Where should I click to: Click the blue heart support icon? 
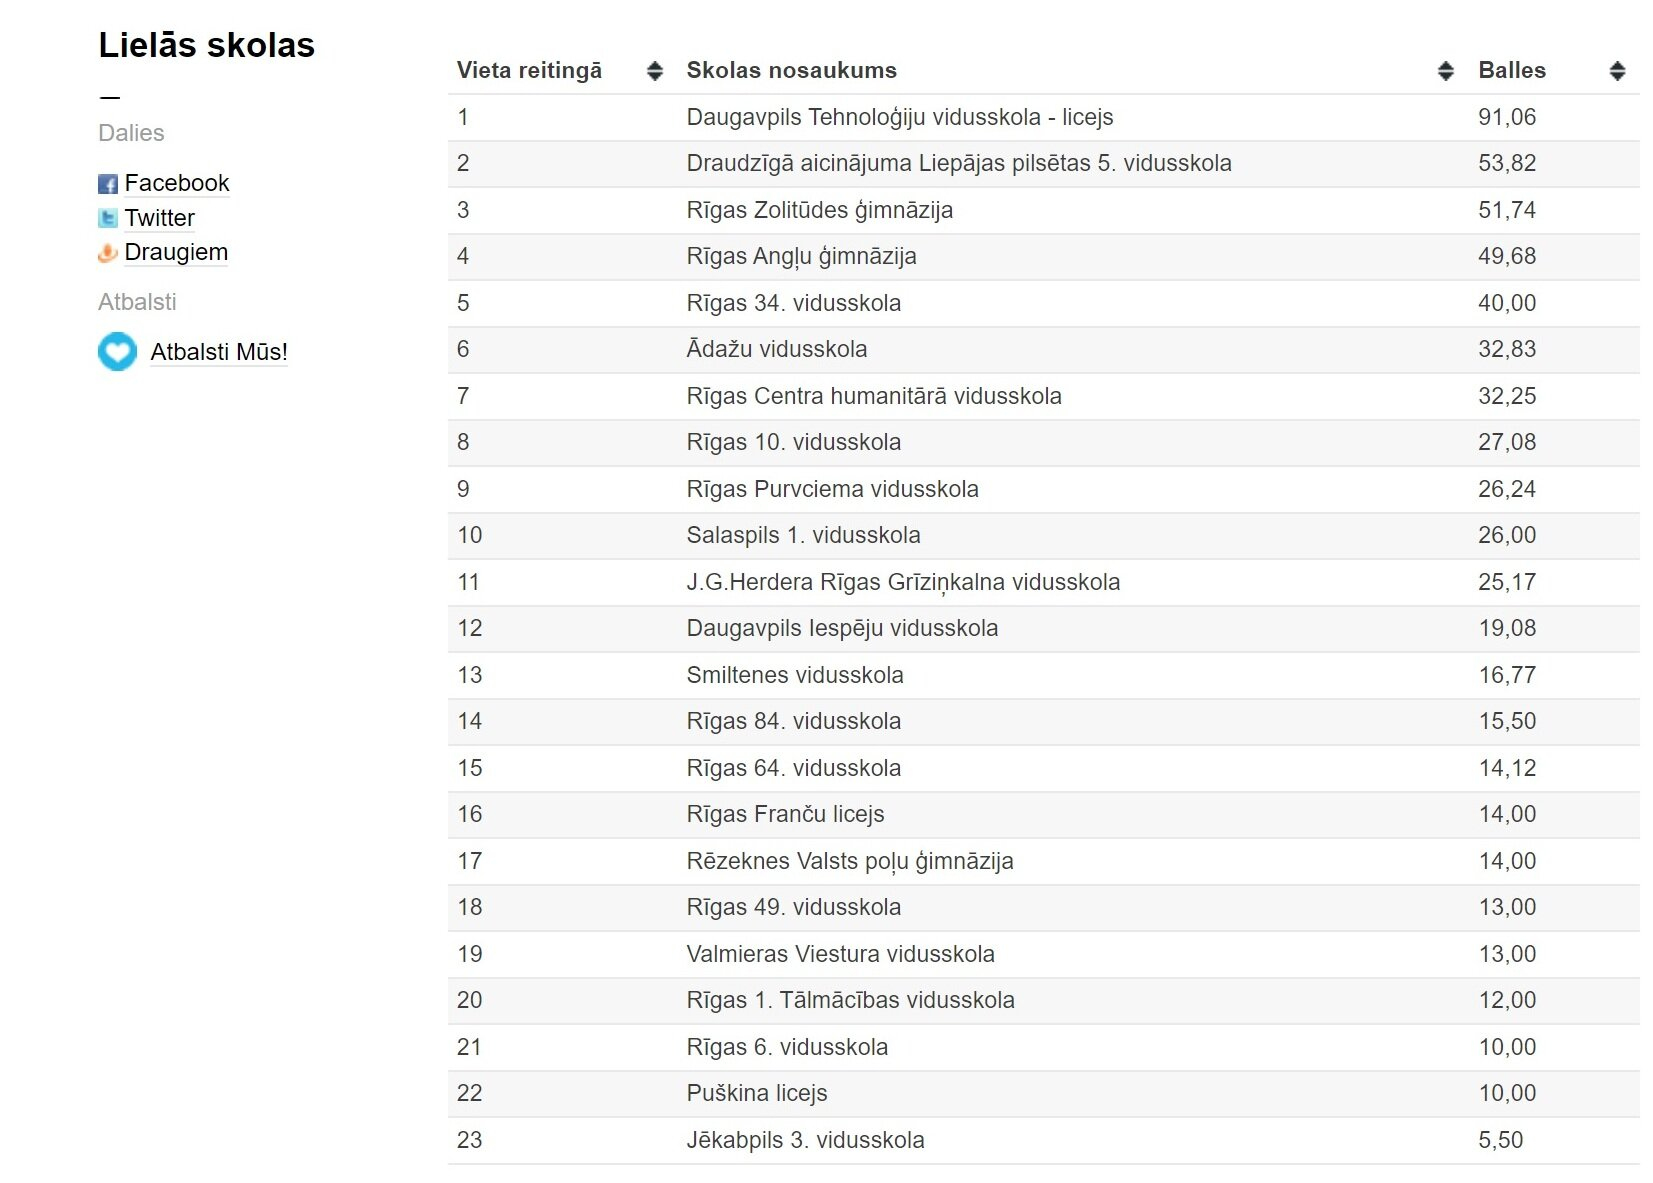pos(117,352)
